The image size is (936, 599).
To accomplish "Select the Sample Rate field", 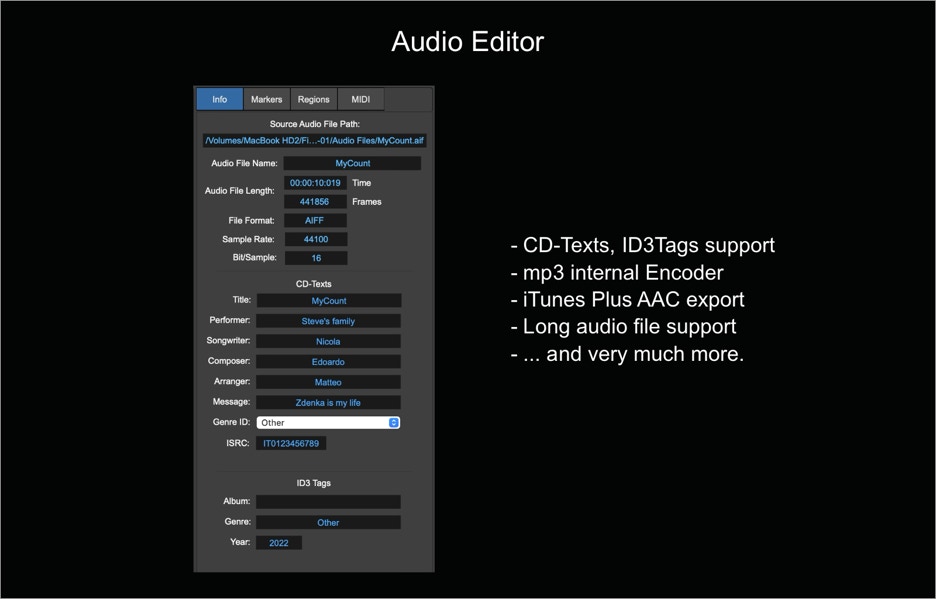I will pos(315,240).
